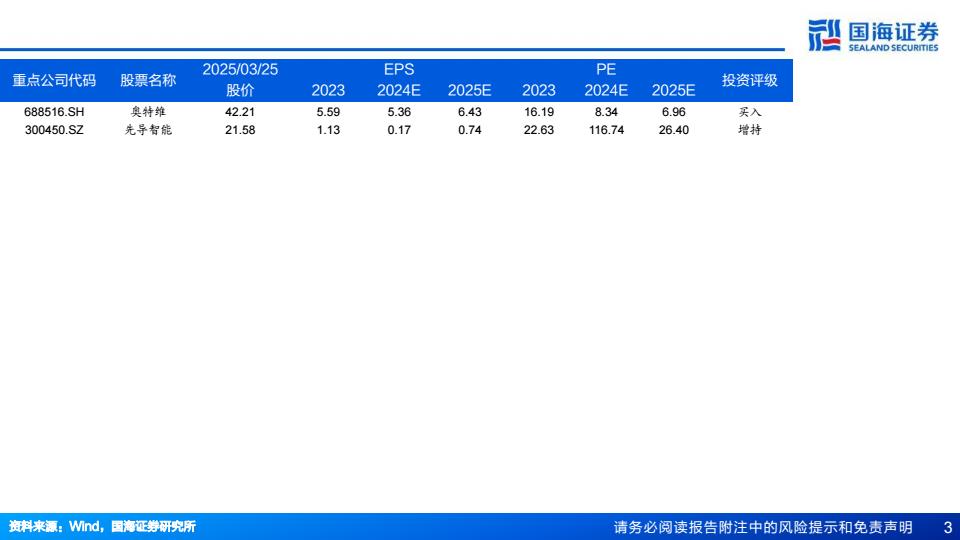Click the 2024E header under EPS

click(x=399, y=90)
